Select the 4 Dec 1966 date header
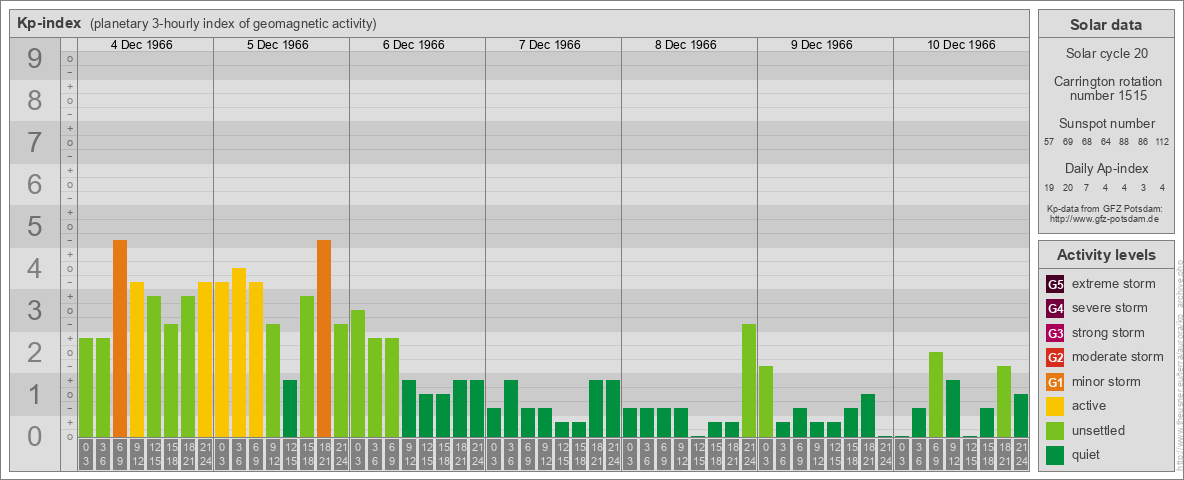The width and height of the screenshot is (1184, 480). (145, 45)
